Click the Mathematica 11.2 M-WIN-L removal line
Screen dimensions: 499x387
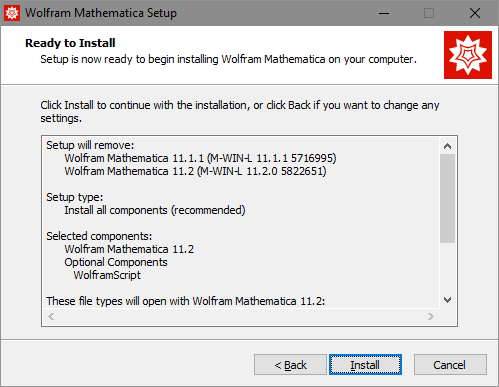[195, 171]
